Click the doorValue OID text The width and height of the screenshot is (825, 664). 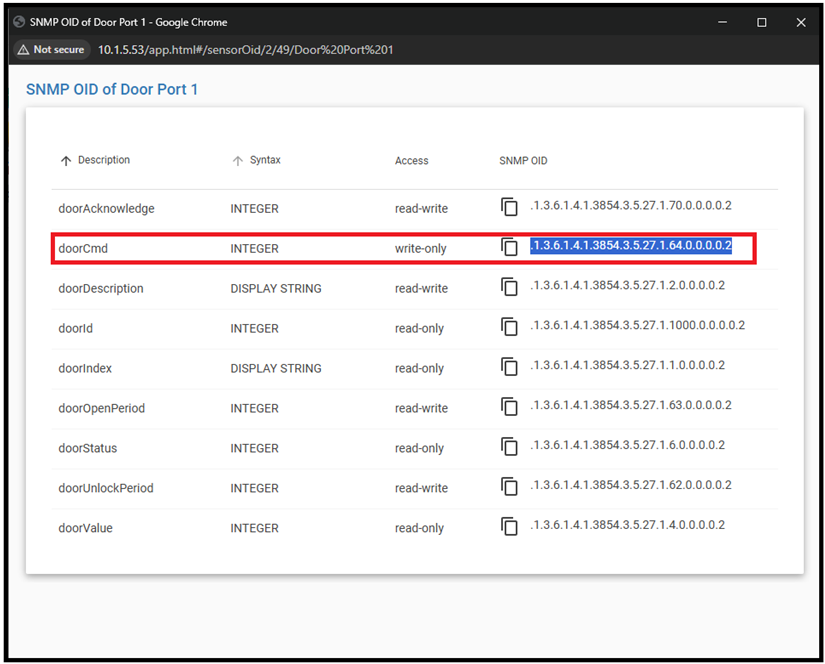click(627, 525)
